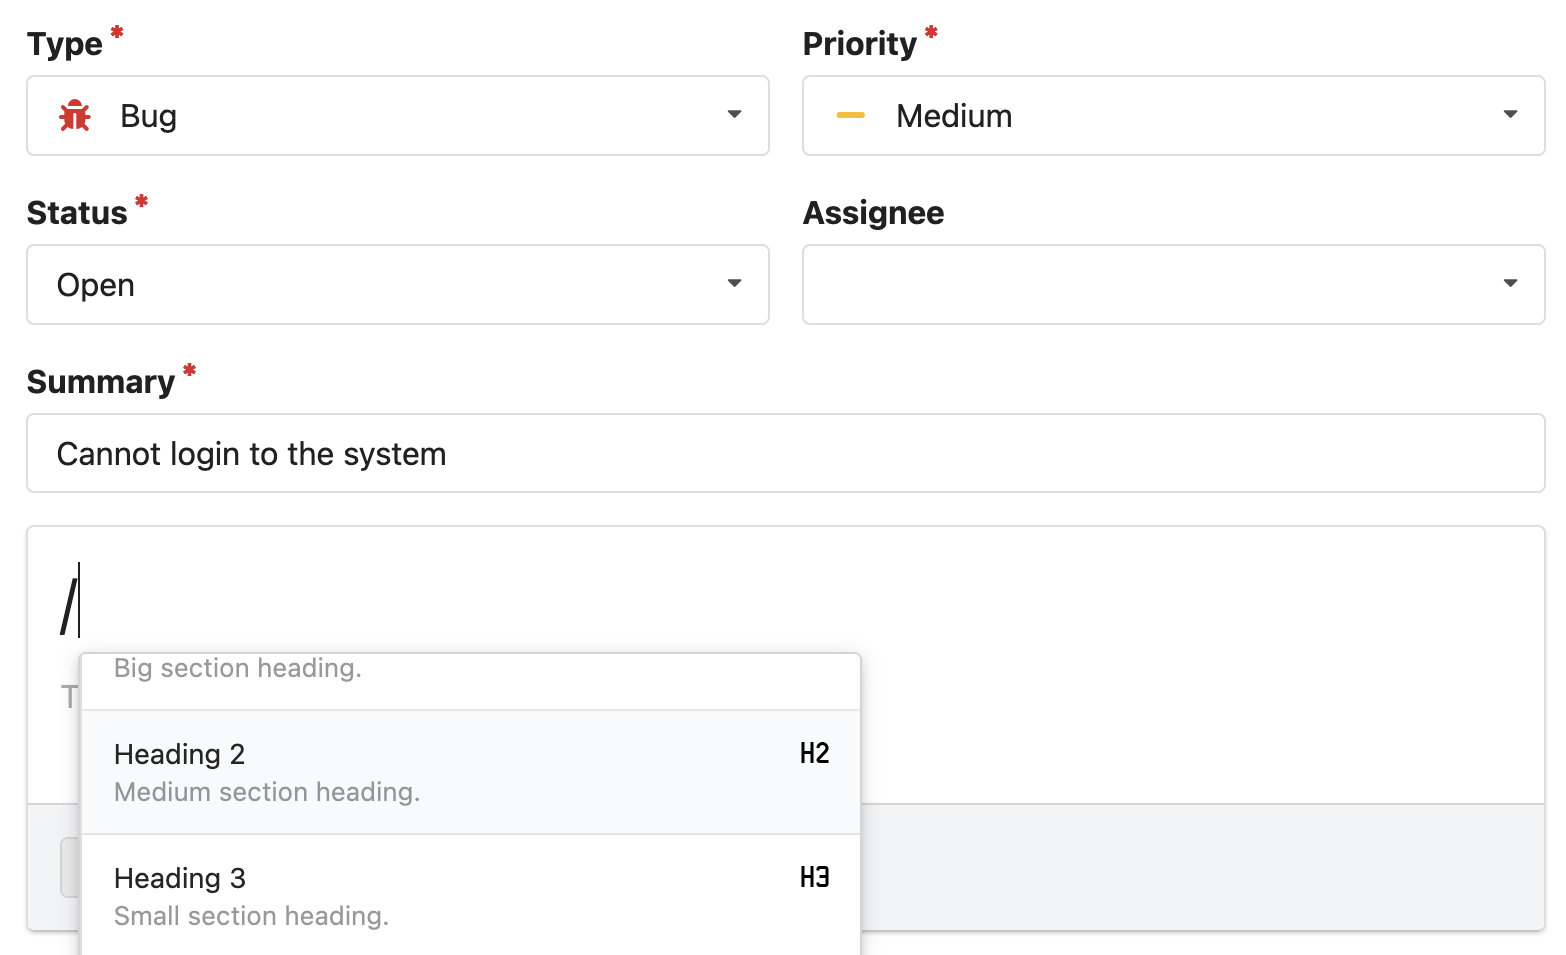Open the Status dropdown arrow
Viewport: 1566px width, 955px height.
tap(734, 284)
